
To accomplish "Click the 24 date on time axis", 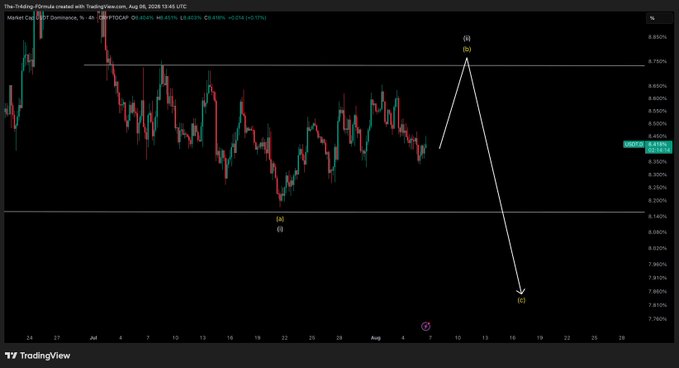I will pos(29,338).
